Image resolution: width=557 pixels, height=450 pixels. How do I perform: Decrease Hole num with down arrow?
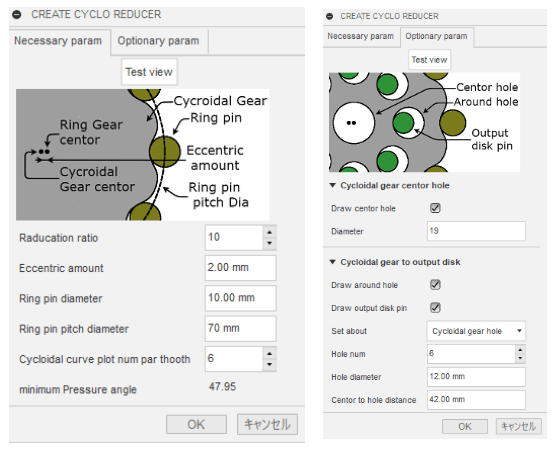[520, 358]
